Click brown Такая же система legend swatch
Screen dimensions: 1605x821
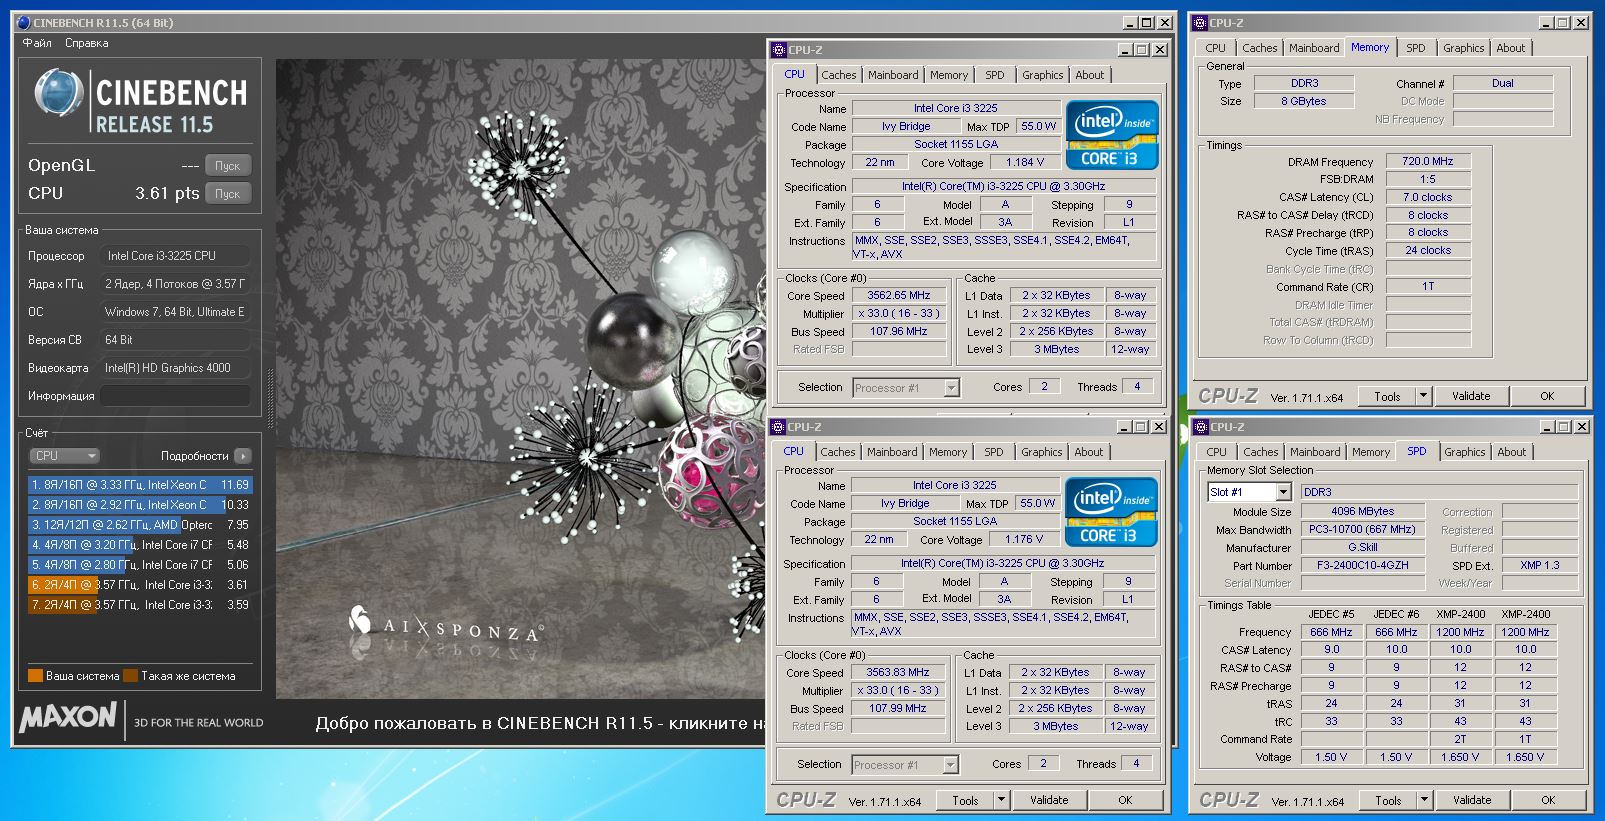click(130, 676)
